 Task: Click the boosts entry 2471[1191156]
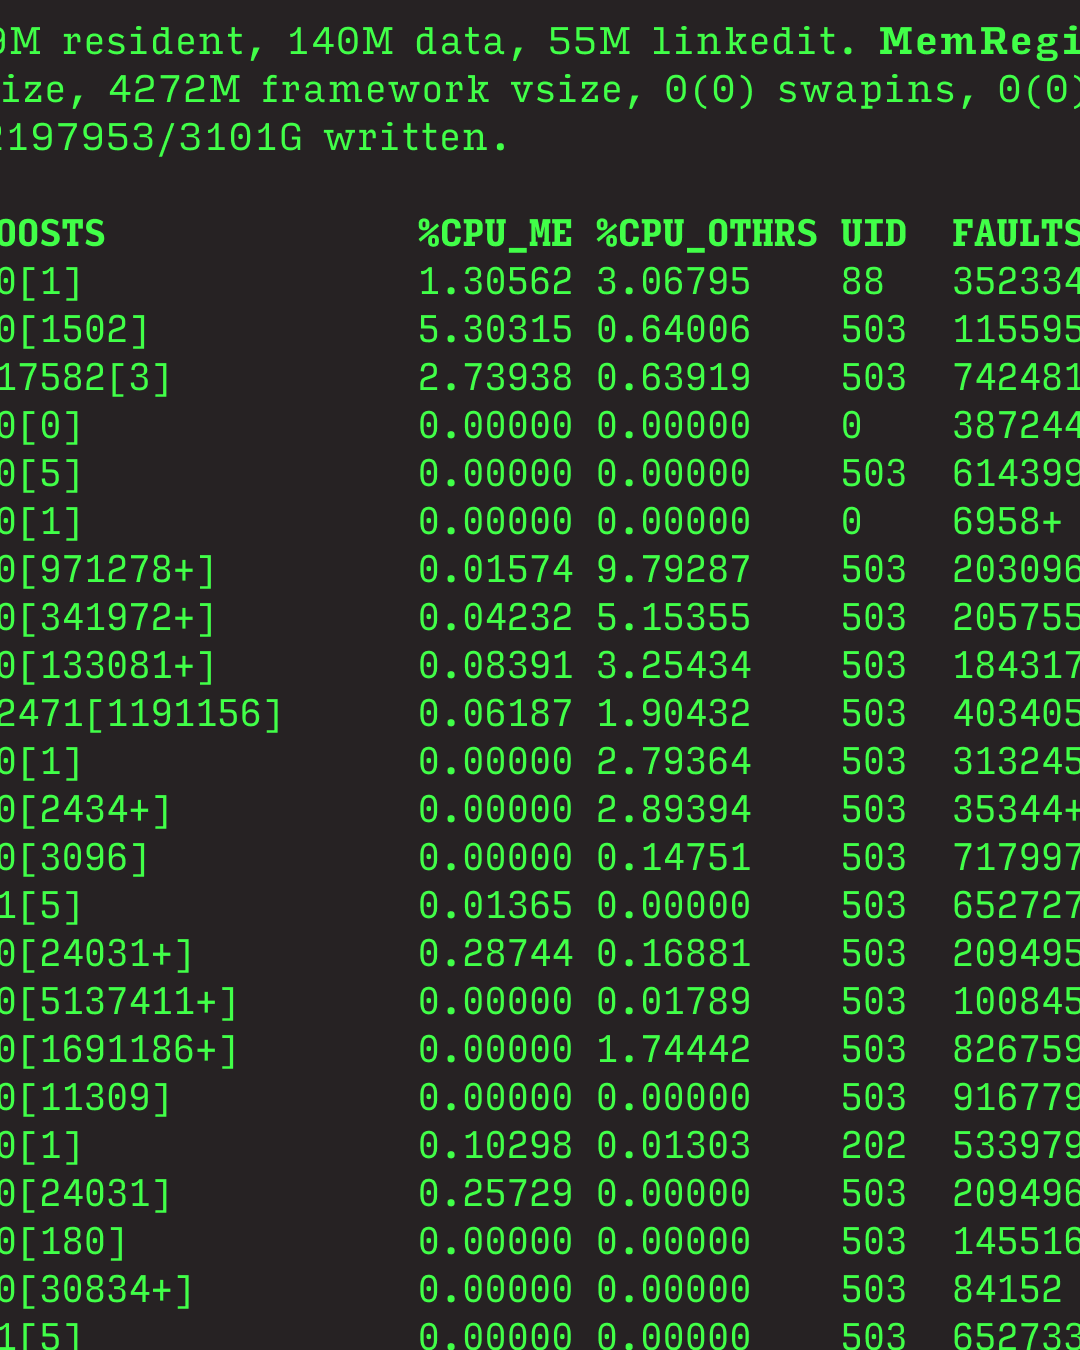141,714
